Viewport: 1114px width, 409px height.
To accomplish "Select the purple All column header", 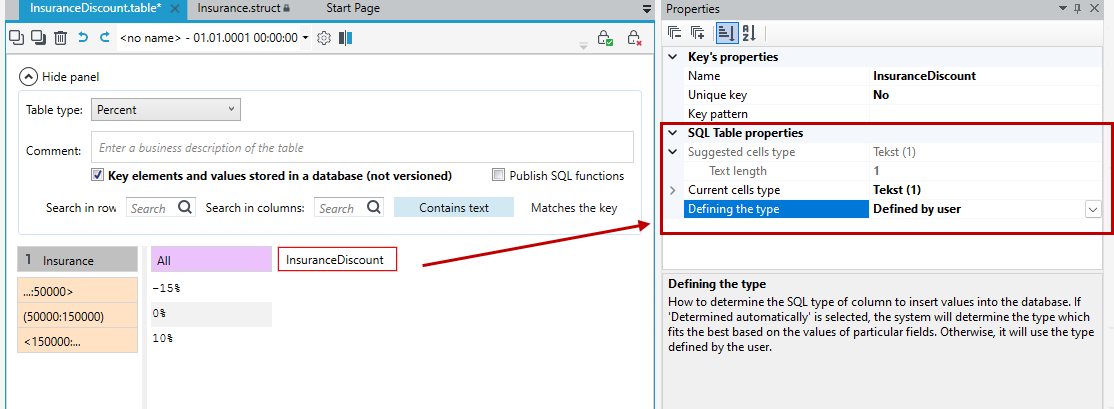I will click(x=211, y=259).
